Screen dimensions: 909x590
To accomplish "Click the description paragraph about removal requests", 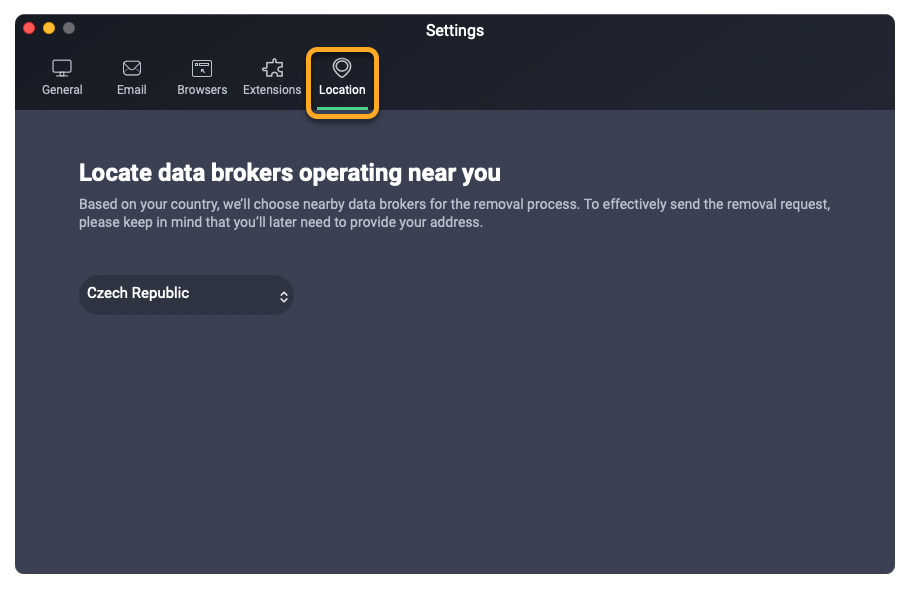I will click(x=455, y=213).
